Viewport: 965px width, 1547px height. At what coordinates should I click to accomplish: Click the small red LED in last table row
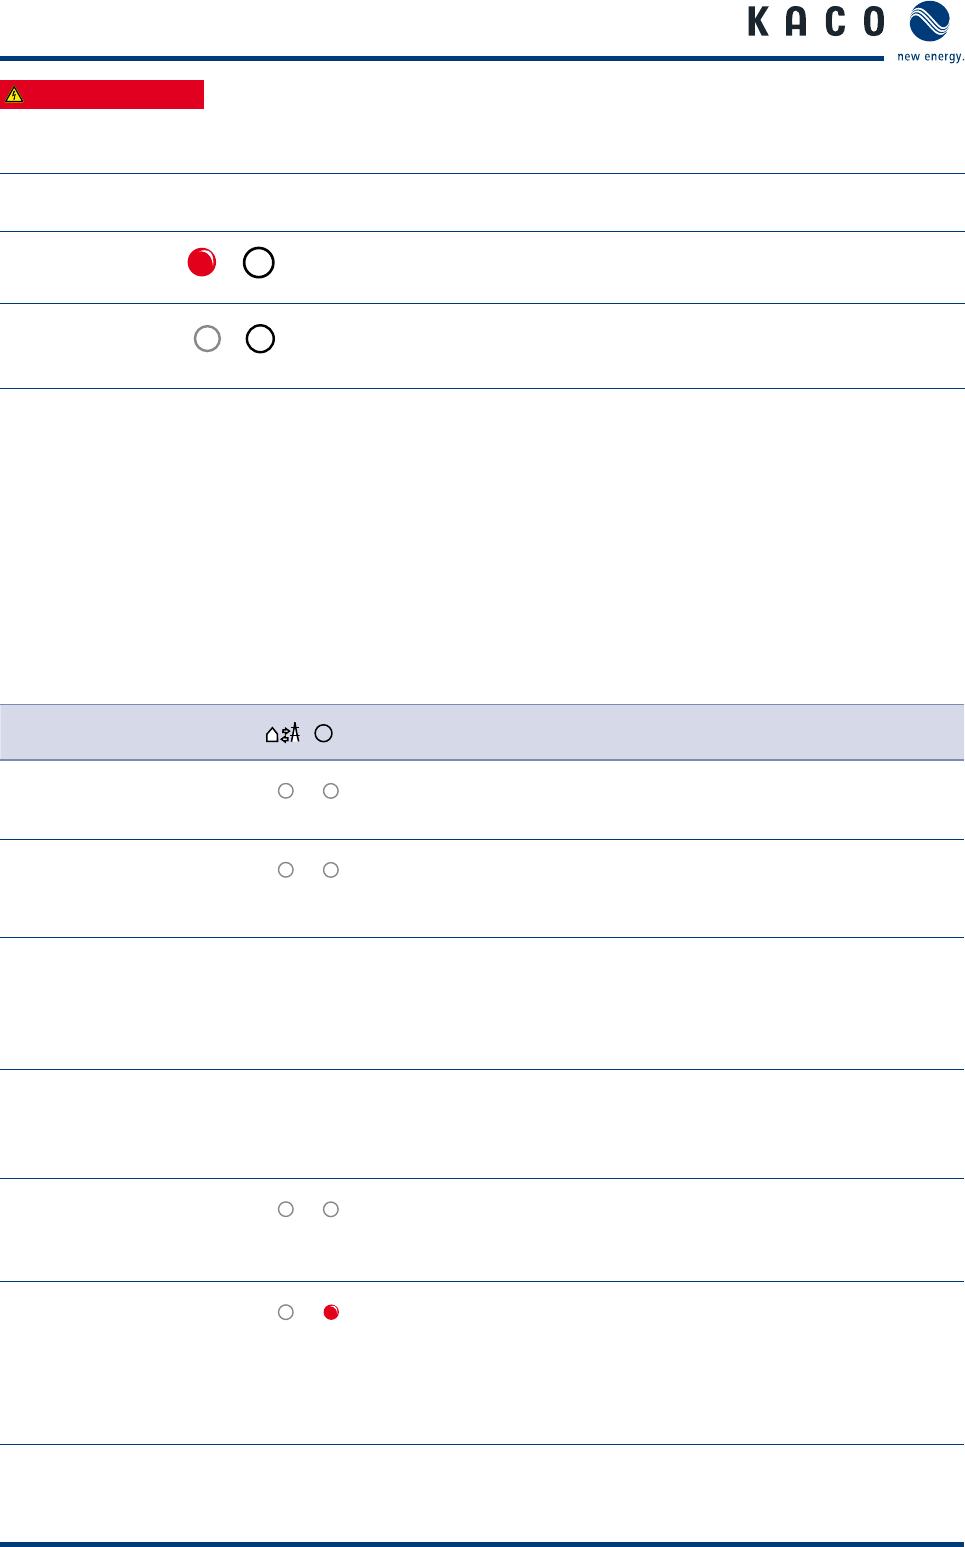[x=331, y=1312]
